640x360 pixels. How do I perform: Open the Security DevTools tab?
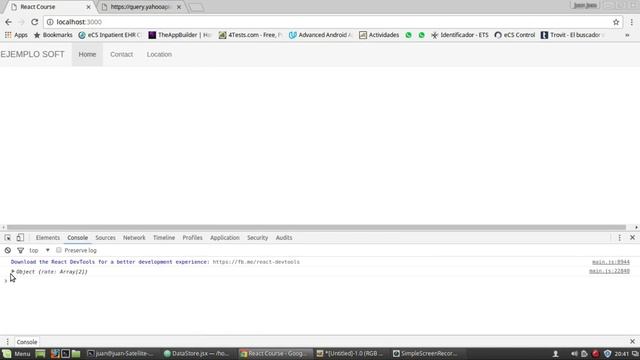click(258, 238)
